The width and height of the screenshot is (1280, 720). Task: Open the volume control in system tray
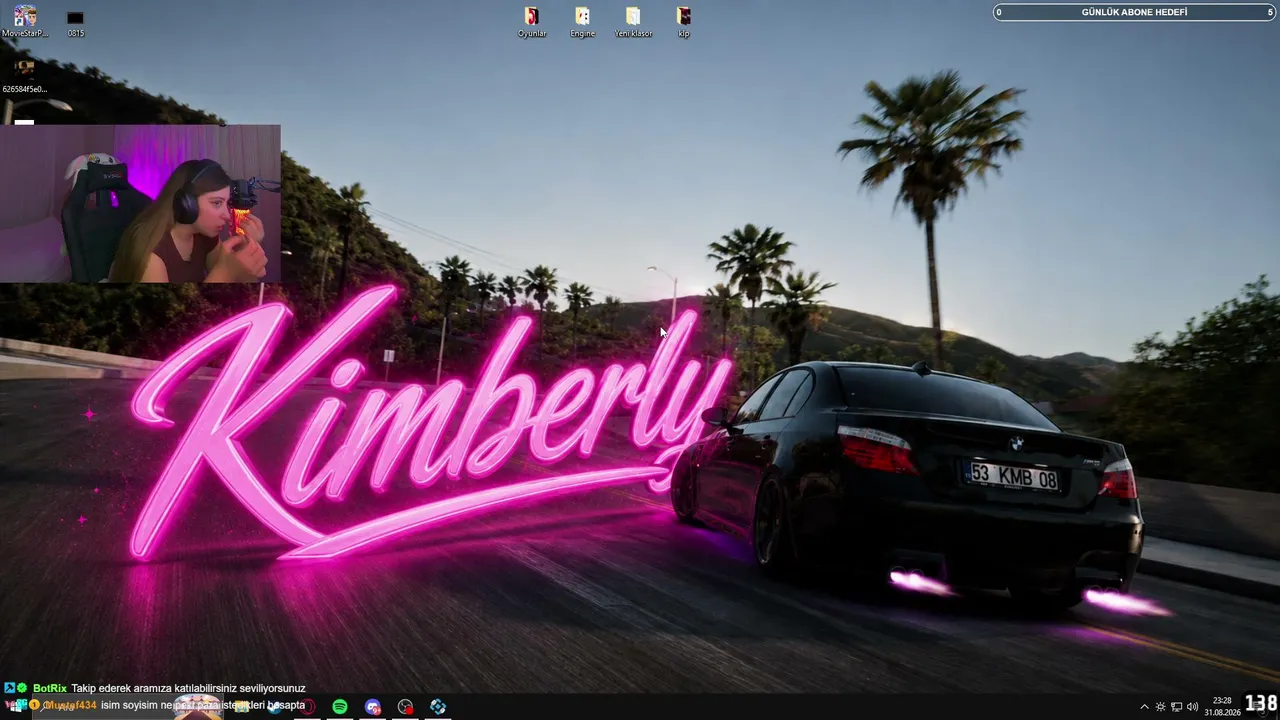click(x=1192, y=707)
